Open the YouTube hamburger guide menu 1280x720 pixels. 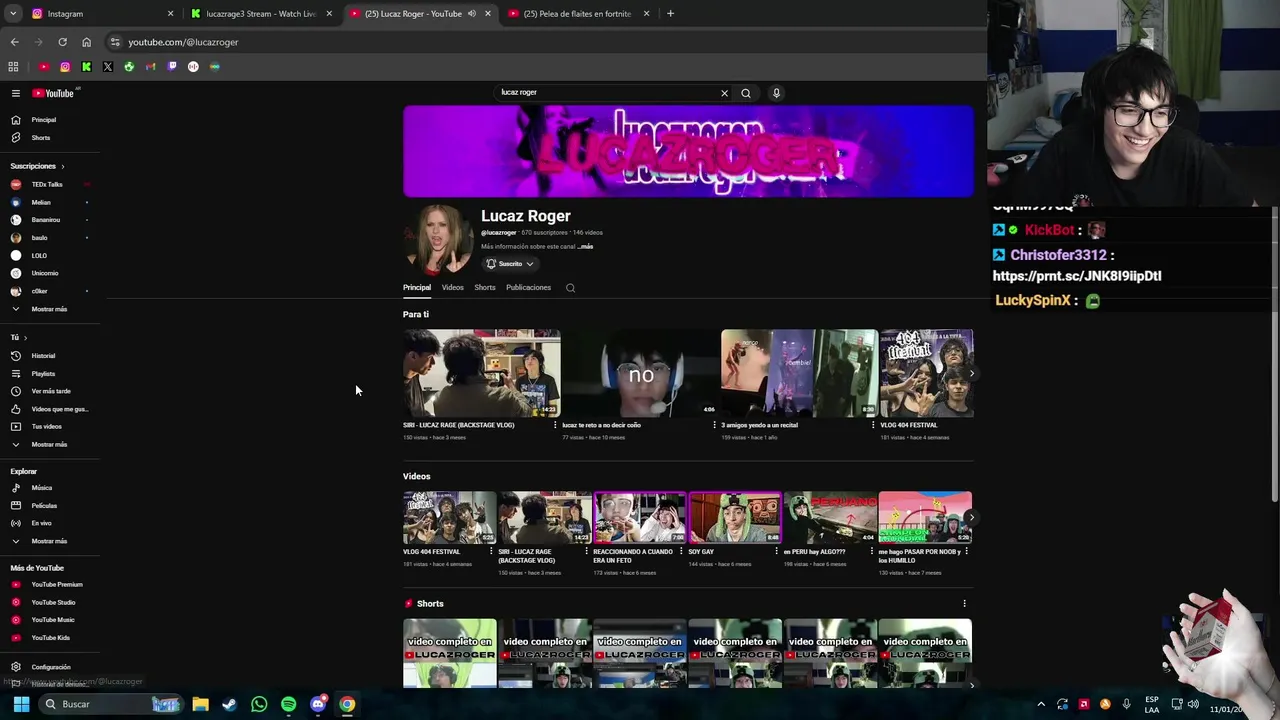(16, 93)
